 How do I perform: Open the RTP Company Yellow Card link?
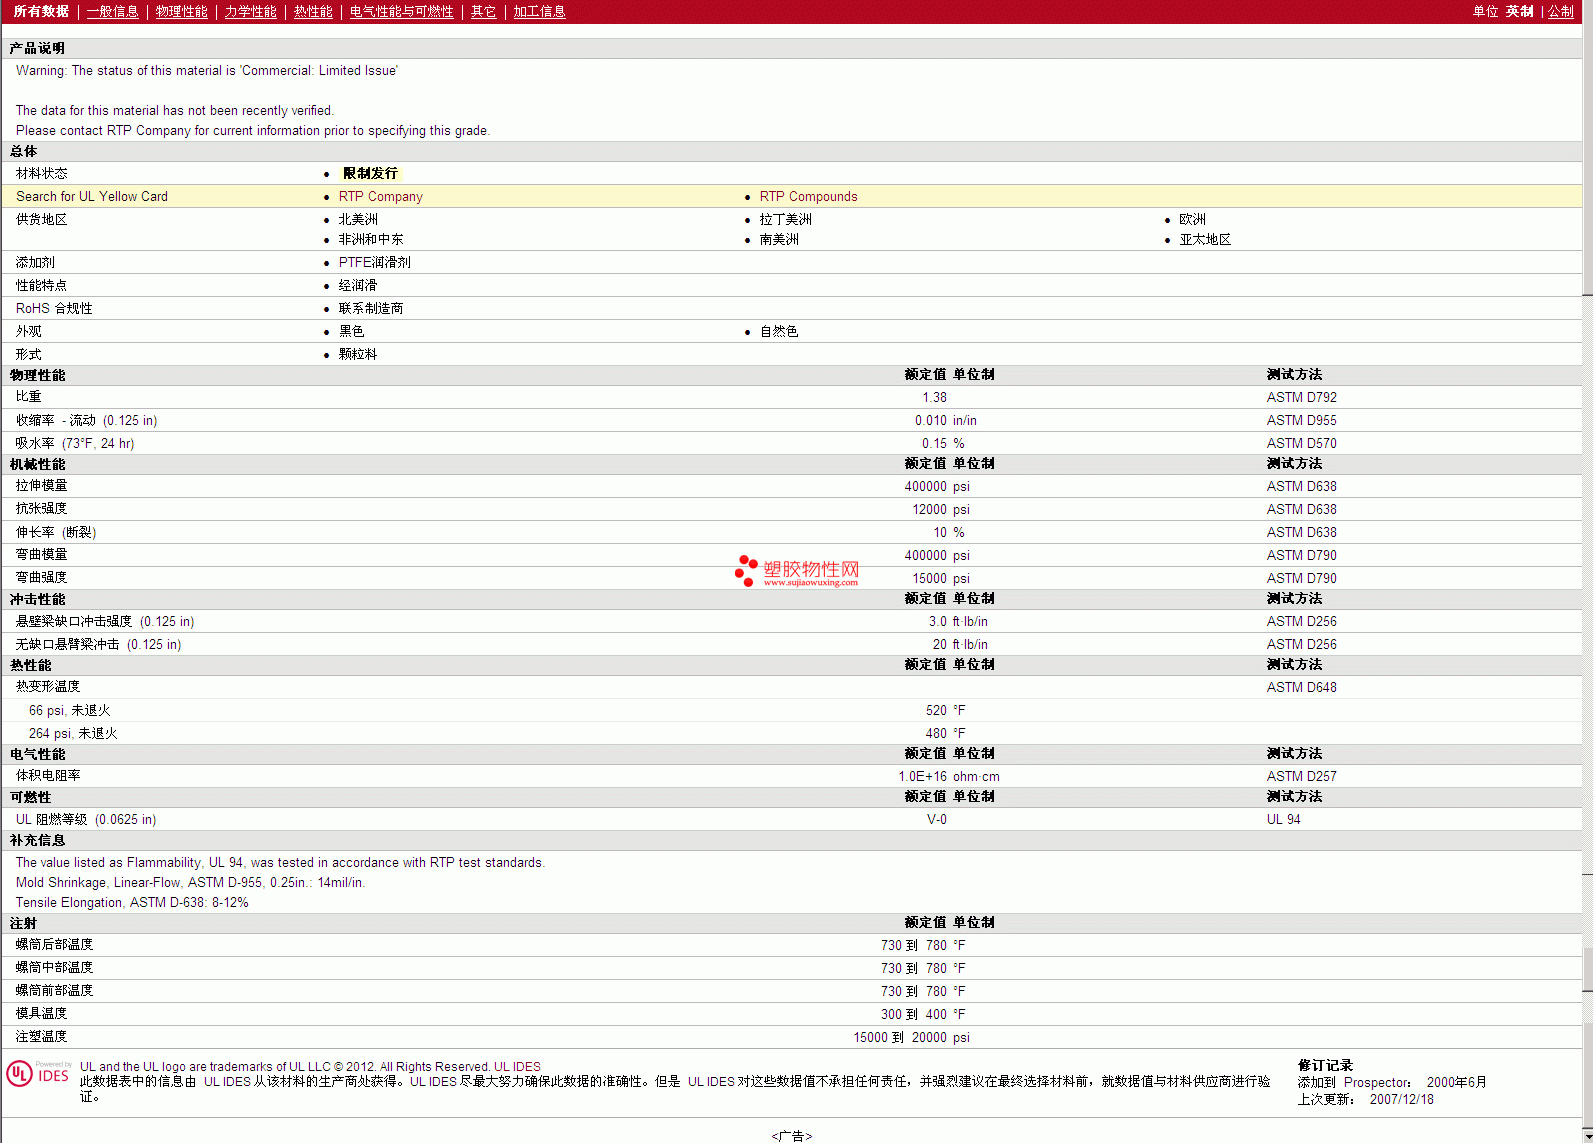pos(380,197)
